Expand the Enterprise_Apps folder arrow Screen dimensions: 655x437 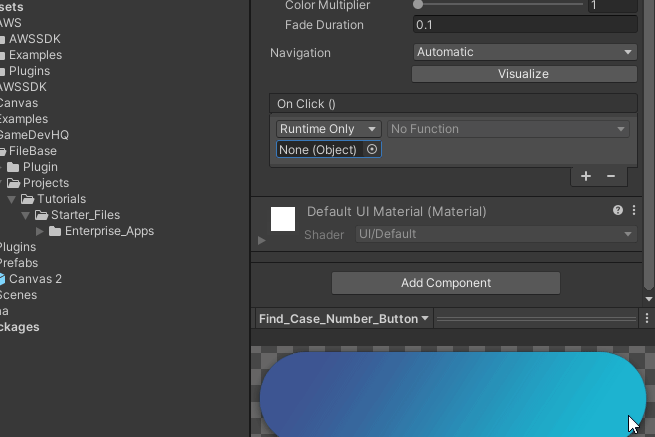coord(40,231)
